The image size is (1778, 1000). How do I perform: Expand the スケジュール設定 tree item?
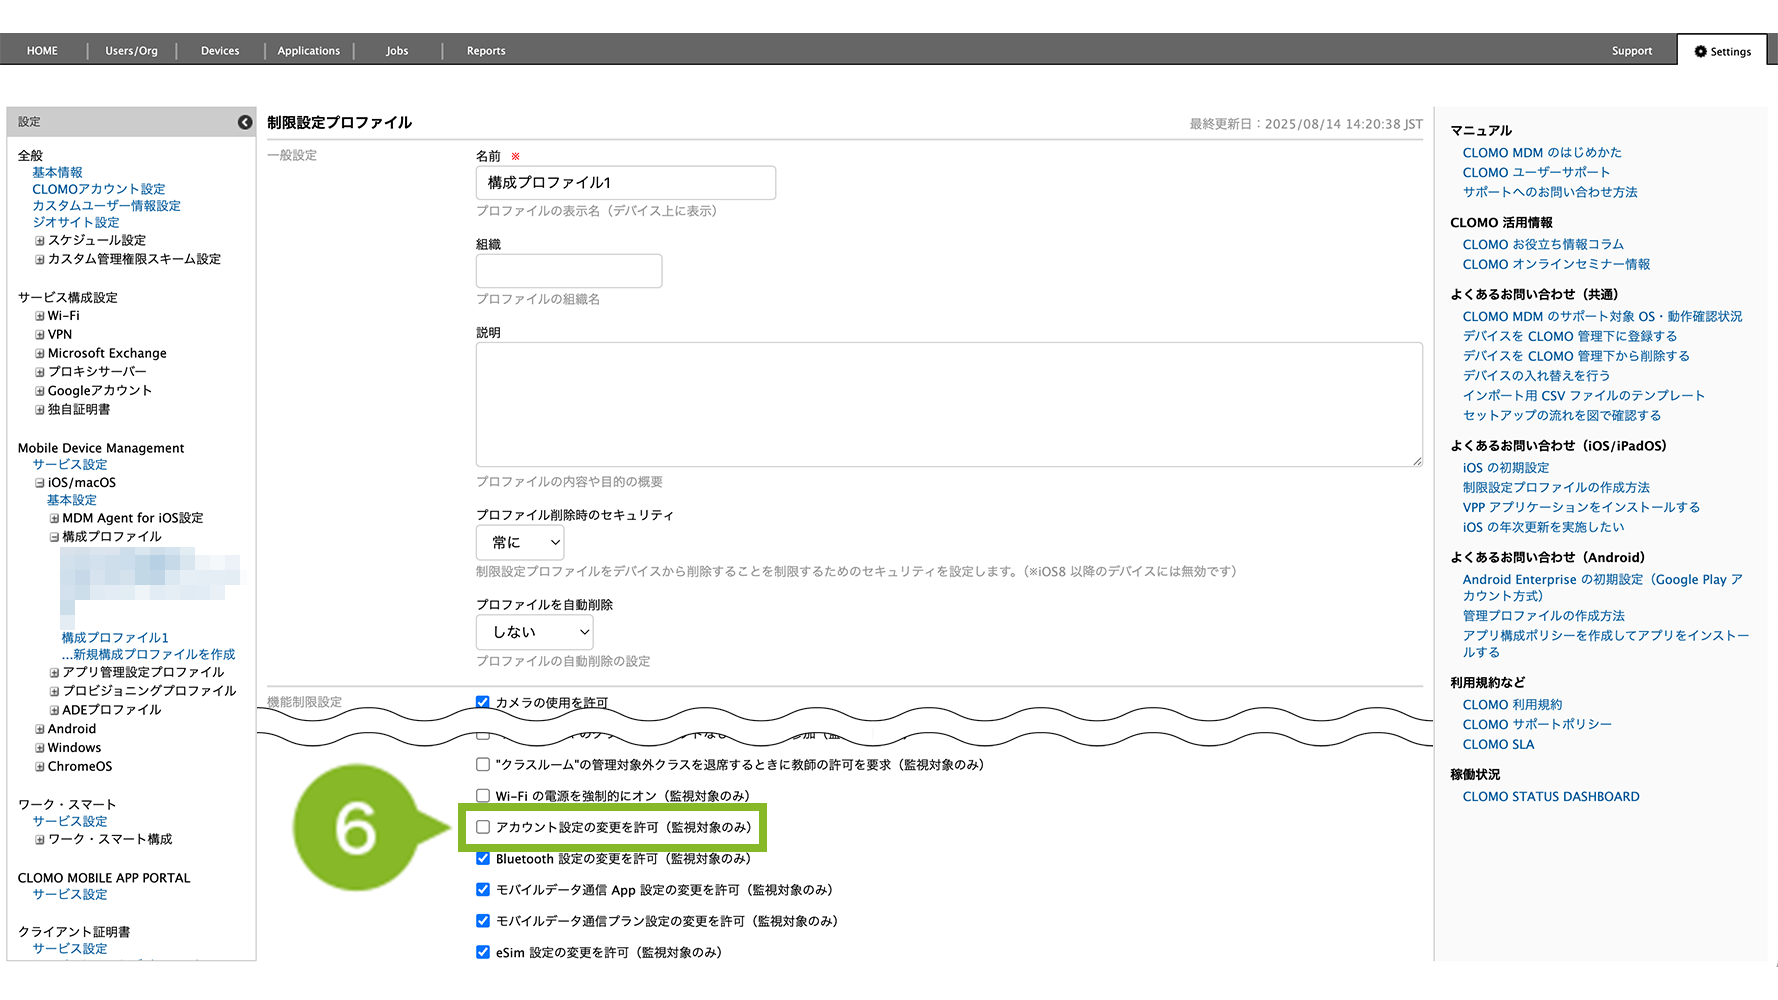pos(40,241)
